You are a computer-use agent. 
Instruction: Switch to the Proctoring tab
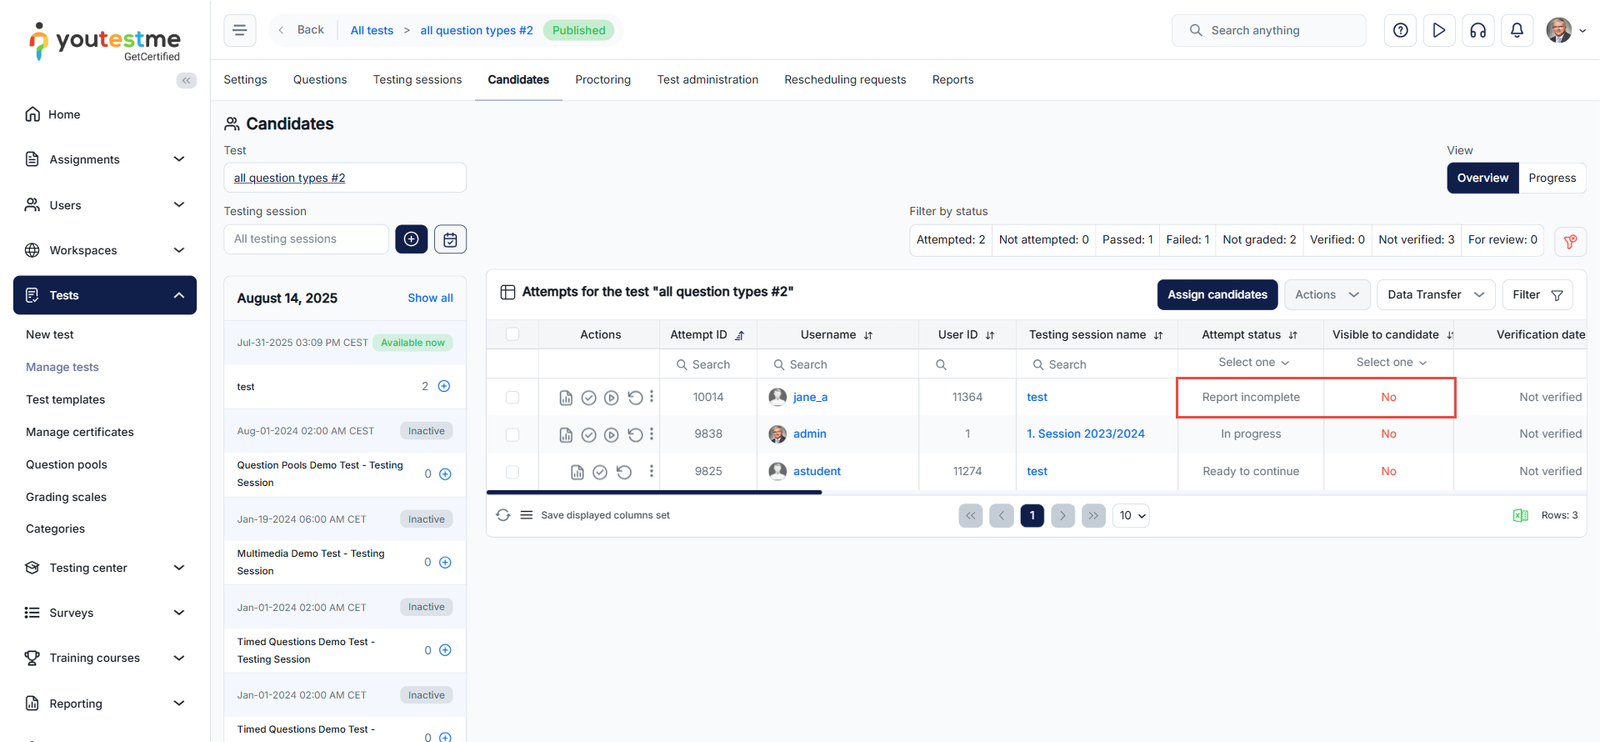(602, 80)
